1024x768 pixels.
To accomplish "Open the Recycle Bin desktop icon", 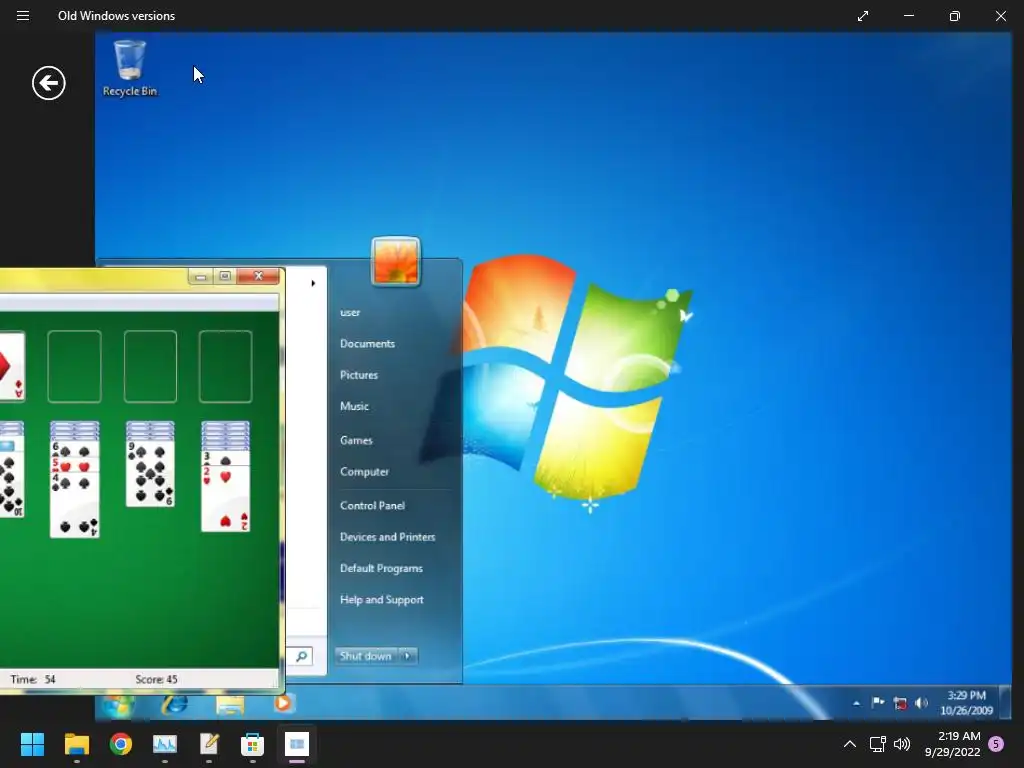I will (x=130, y=69).
